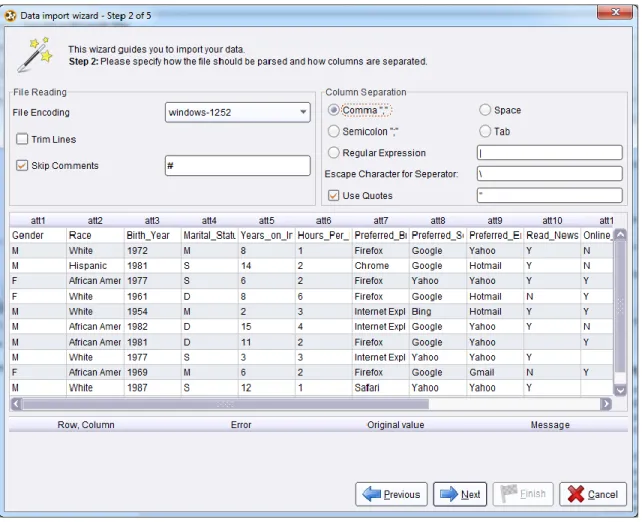Viewport: 642px width, 522px height.
Task: Click the Birth_Year cell
Action: (152, 235)
